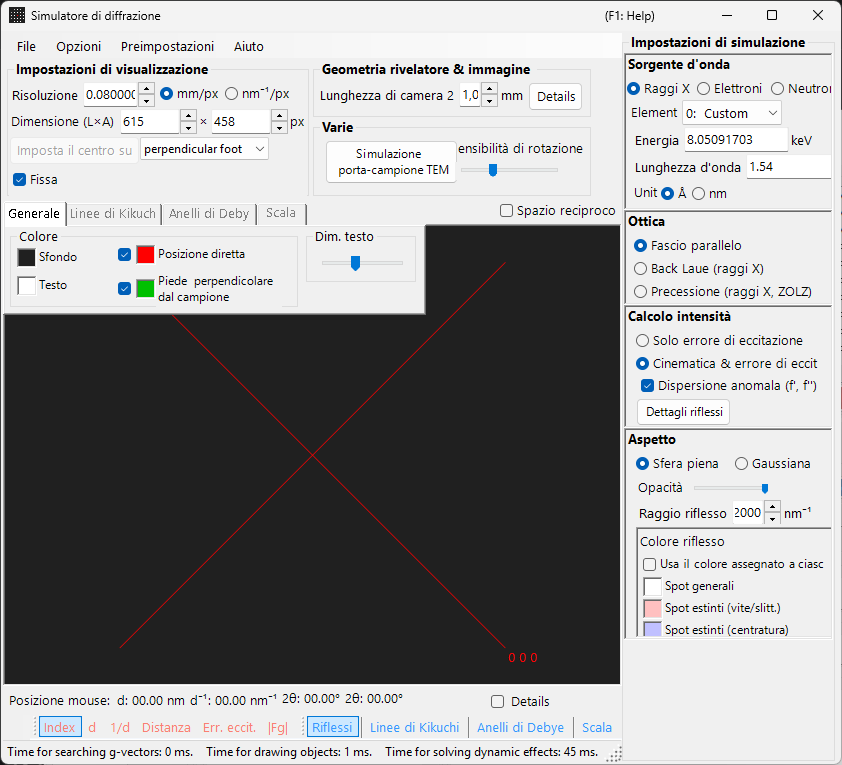Open the Element Custom dropdown

tap(731, 113)
